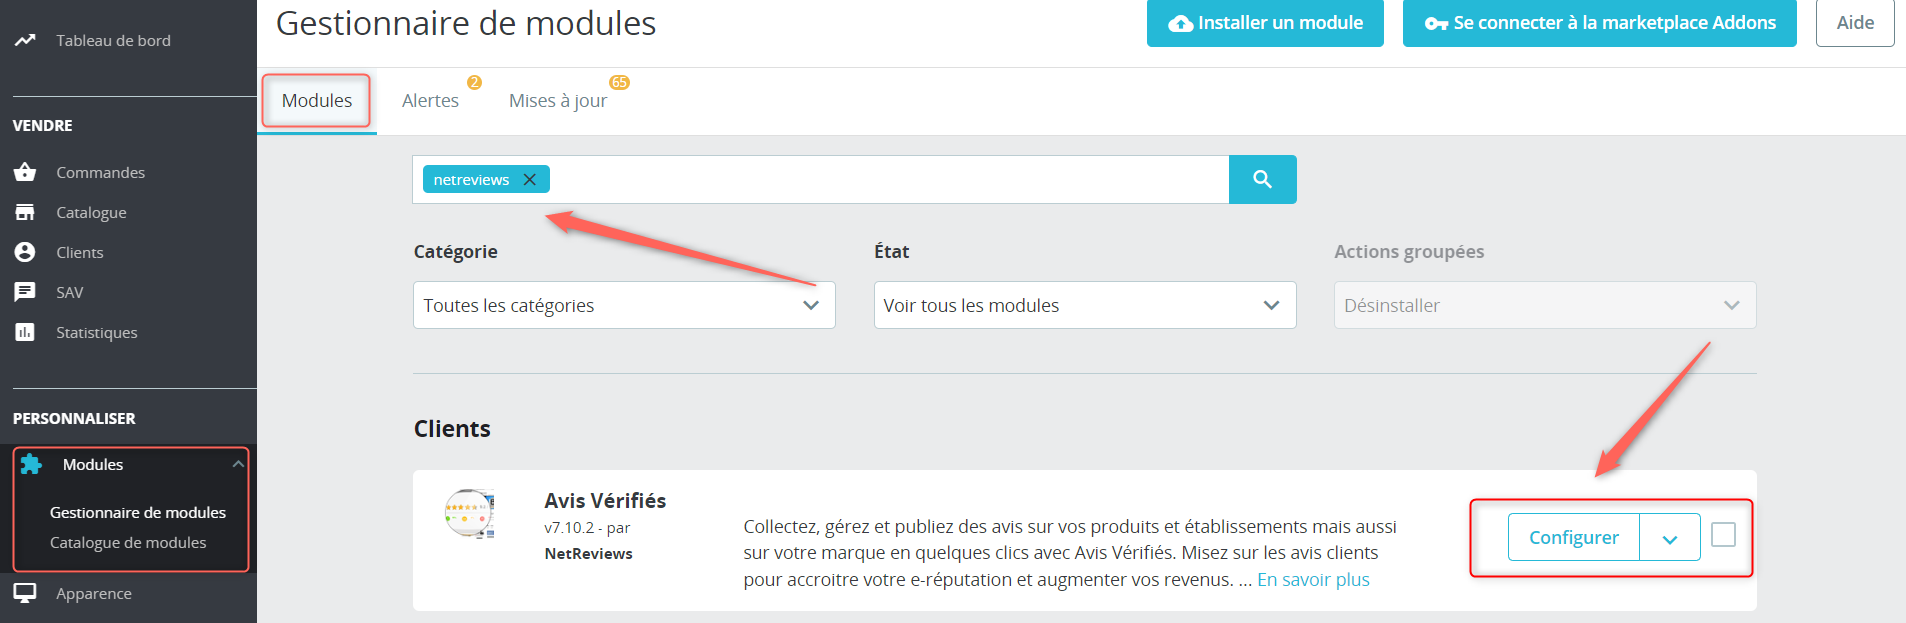Click the Installer un module button
The width and height of the screenshot is (1906, 623).
(x=1265, y=23)
